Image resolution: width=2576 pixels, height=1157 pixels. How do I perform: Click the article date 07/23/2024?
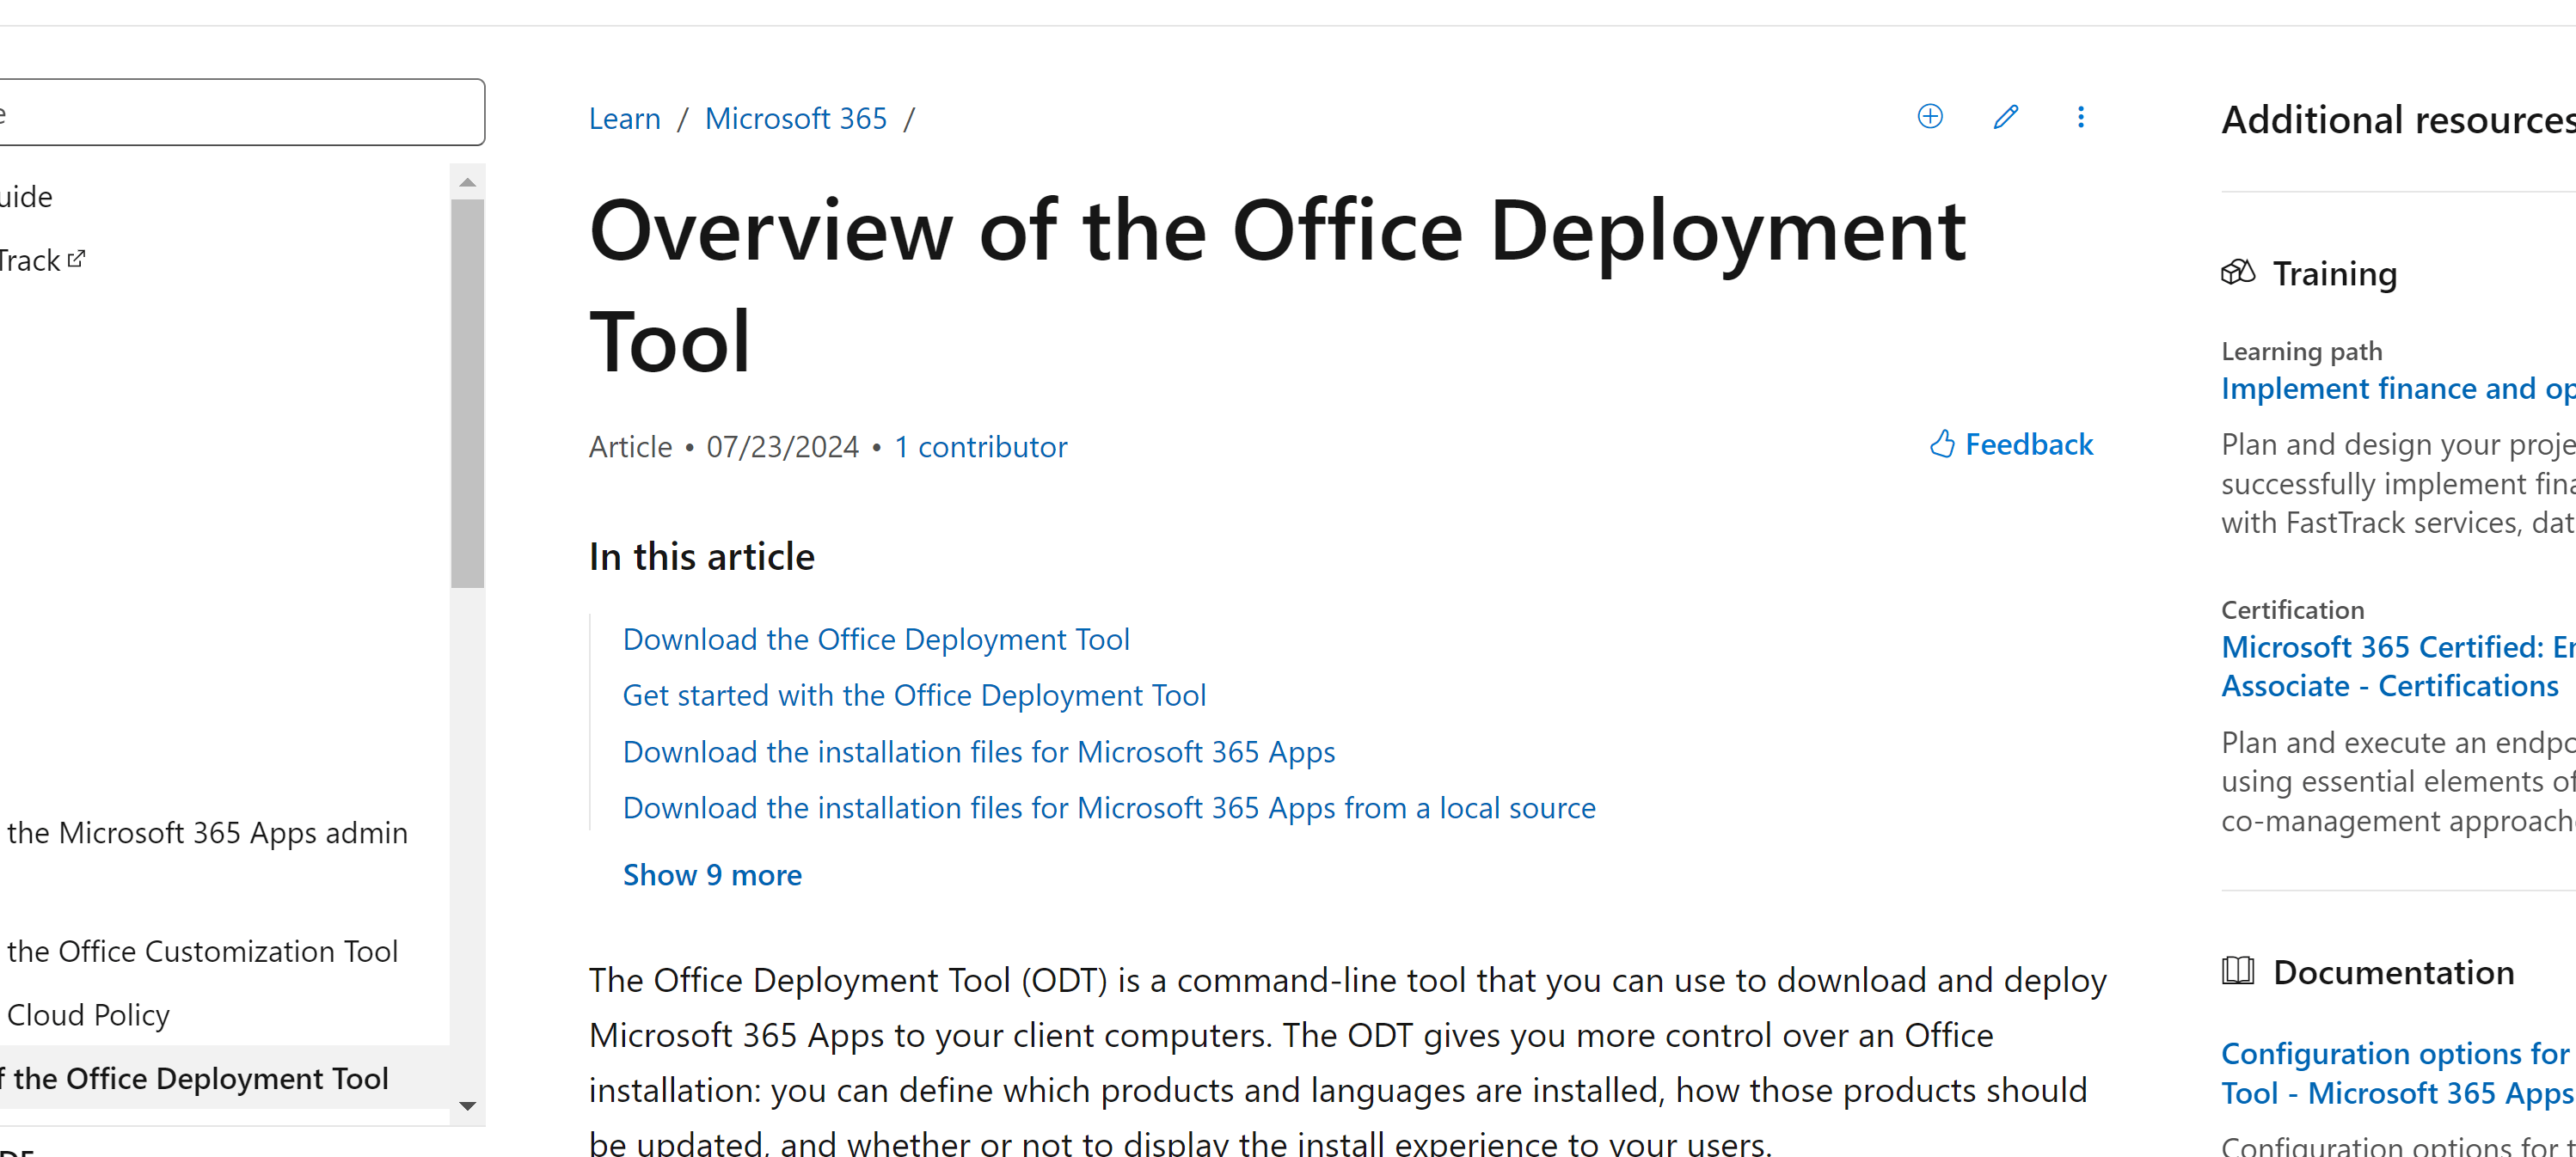[x=782, y=446]
